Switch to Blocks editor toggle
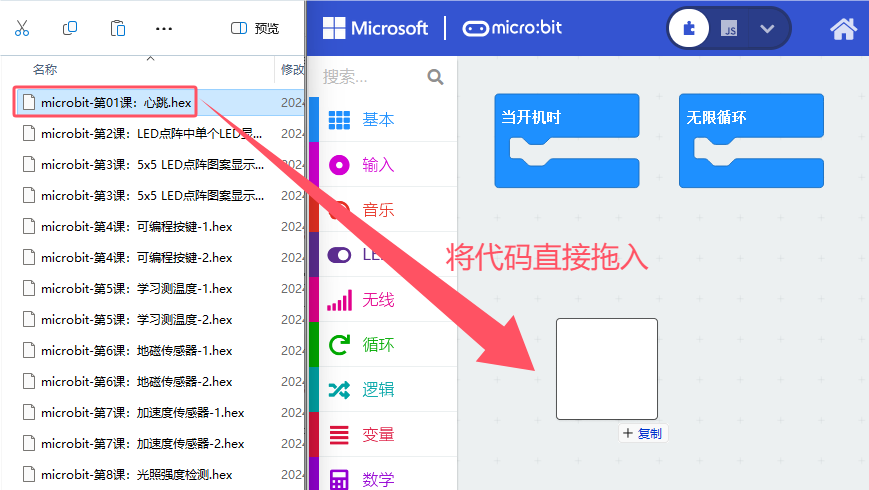Screen dimensions: 869x490 click(689, 28)
